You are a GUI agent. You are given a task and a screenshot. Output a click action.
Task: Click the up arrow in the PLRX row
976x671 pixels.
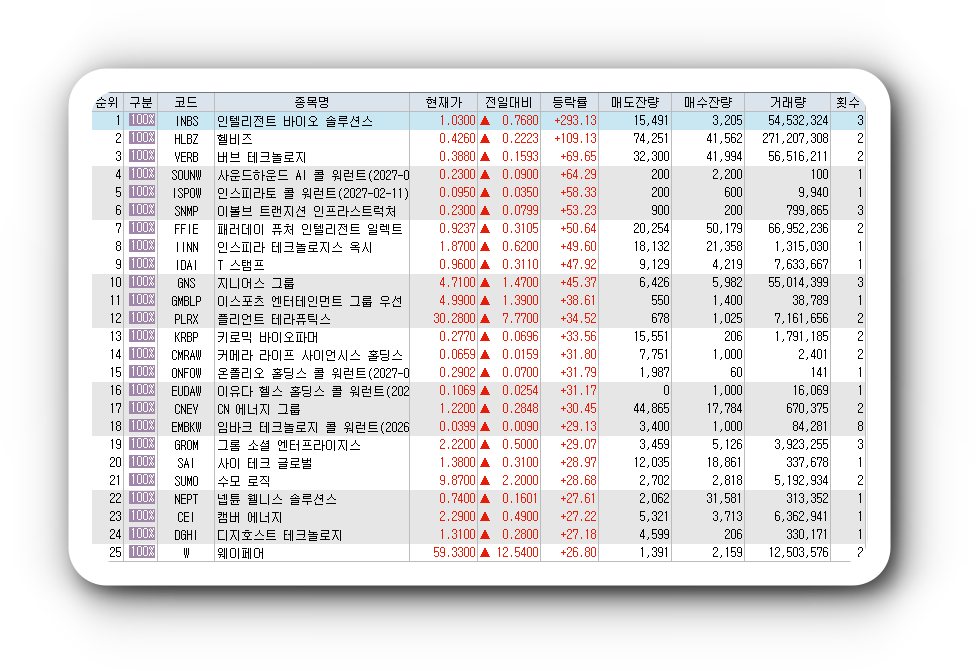pos(485,319)
